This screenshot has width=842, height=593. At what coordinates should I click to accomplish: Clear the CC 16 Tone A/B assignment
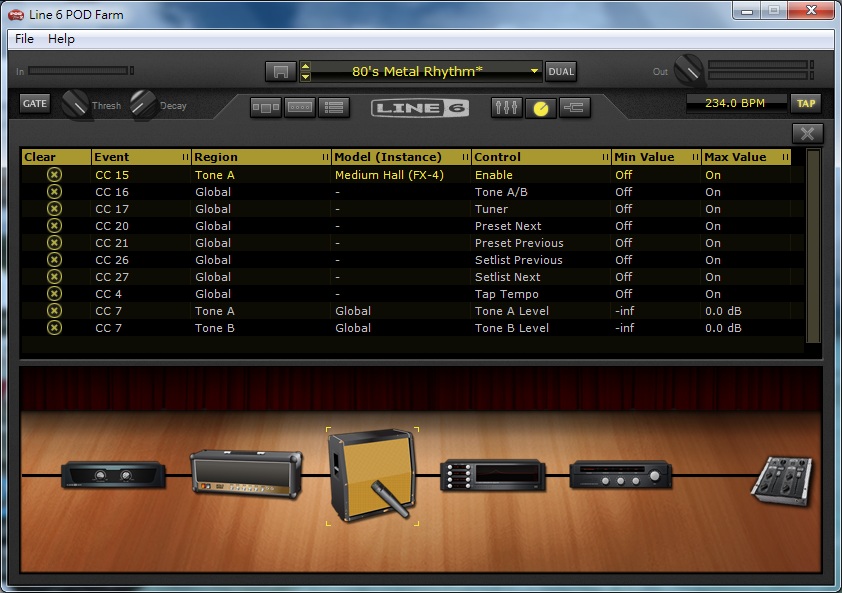click(54, 192)
